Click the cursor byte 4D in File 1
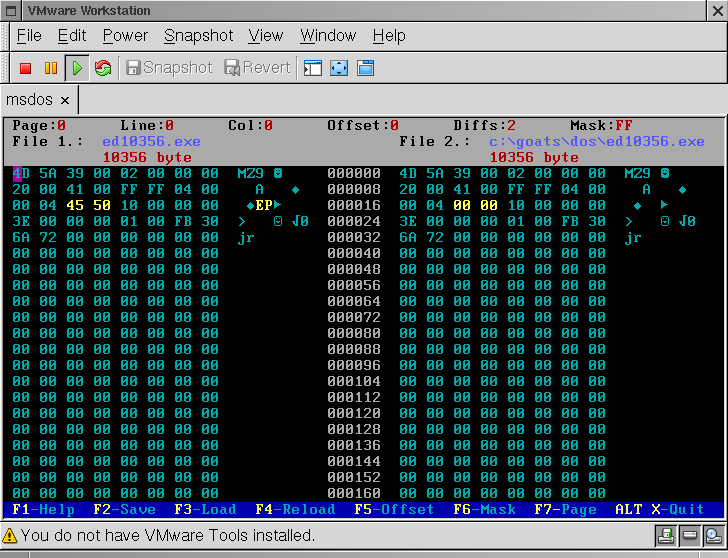This screenshot has height=558, width=728. pos(21,174)
